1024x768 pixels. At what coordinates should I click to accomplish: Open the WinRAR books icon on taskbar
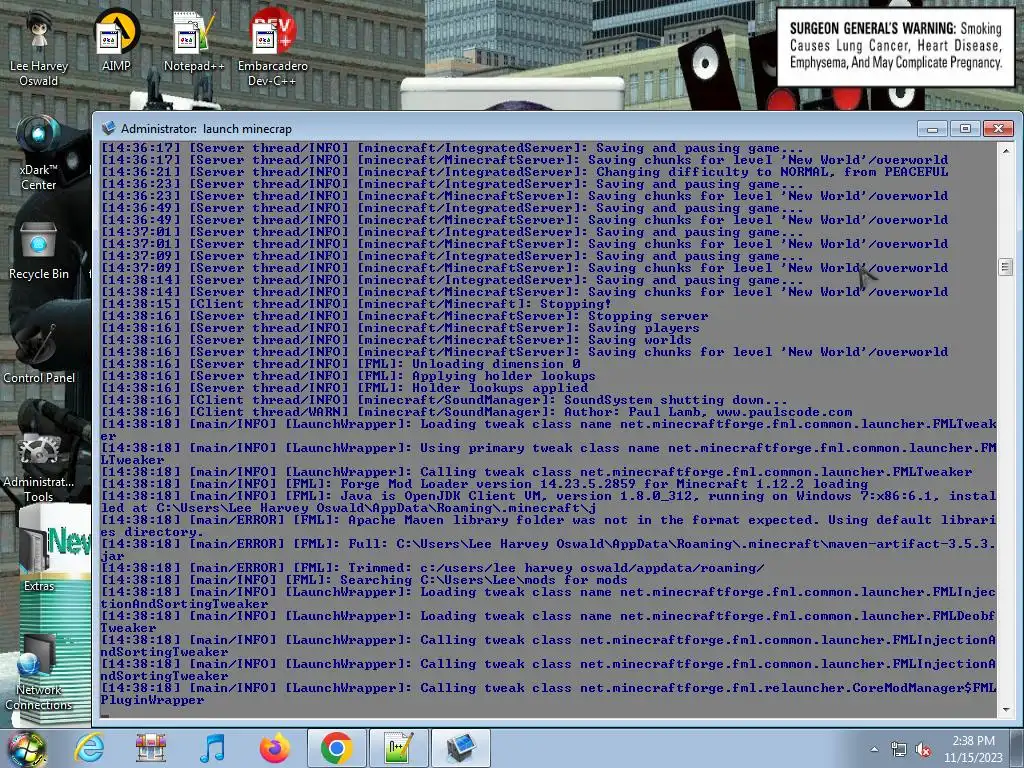click(x=151, y=748)
